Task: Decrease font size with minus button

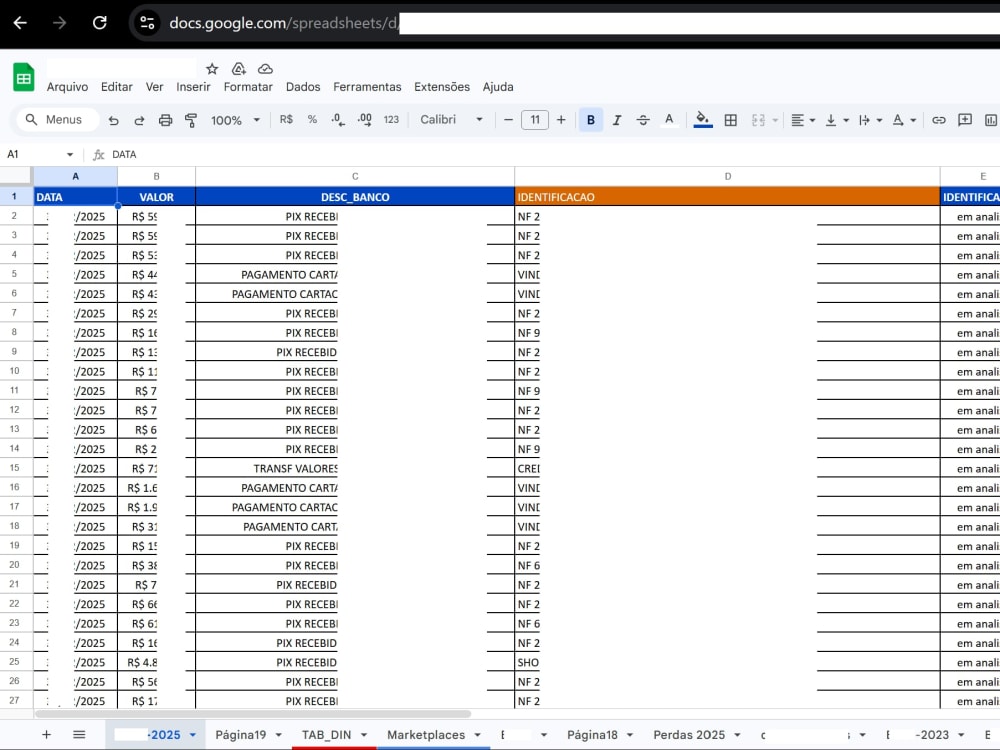Action: tap(508, 120)
